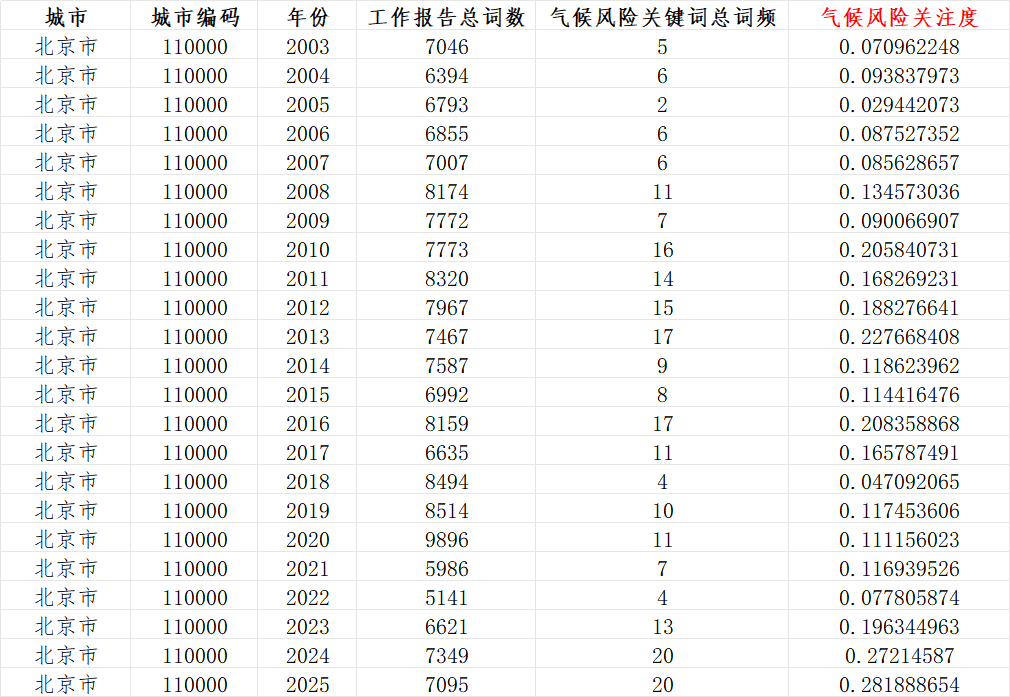This screenshot has height=697, width=1010.
Task: Select the year 2025 cell
Action: pyautogui.click(x=307, y=685)
